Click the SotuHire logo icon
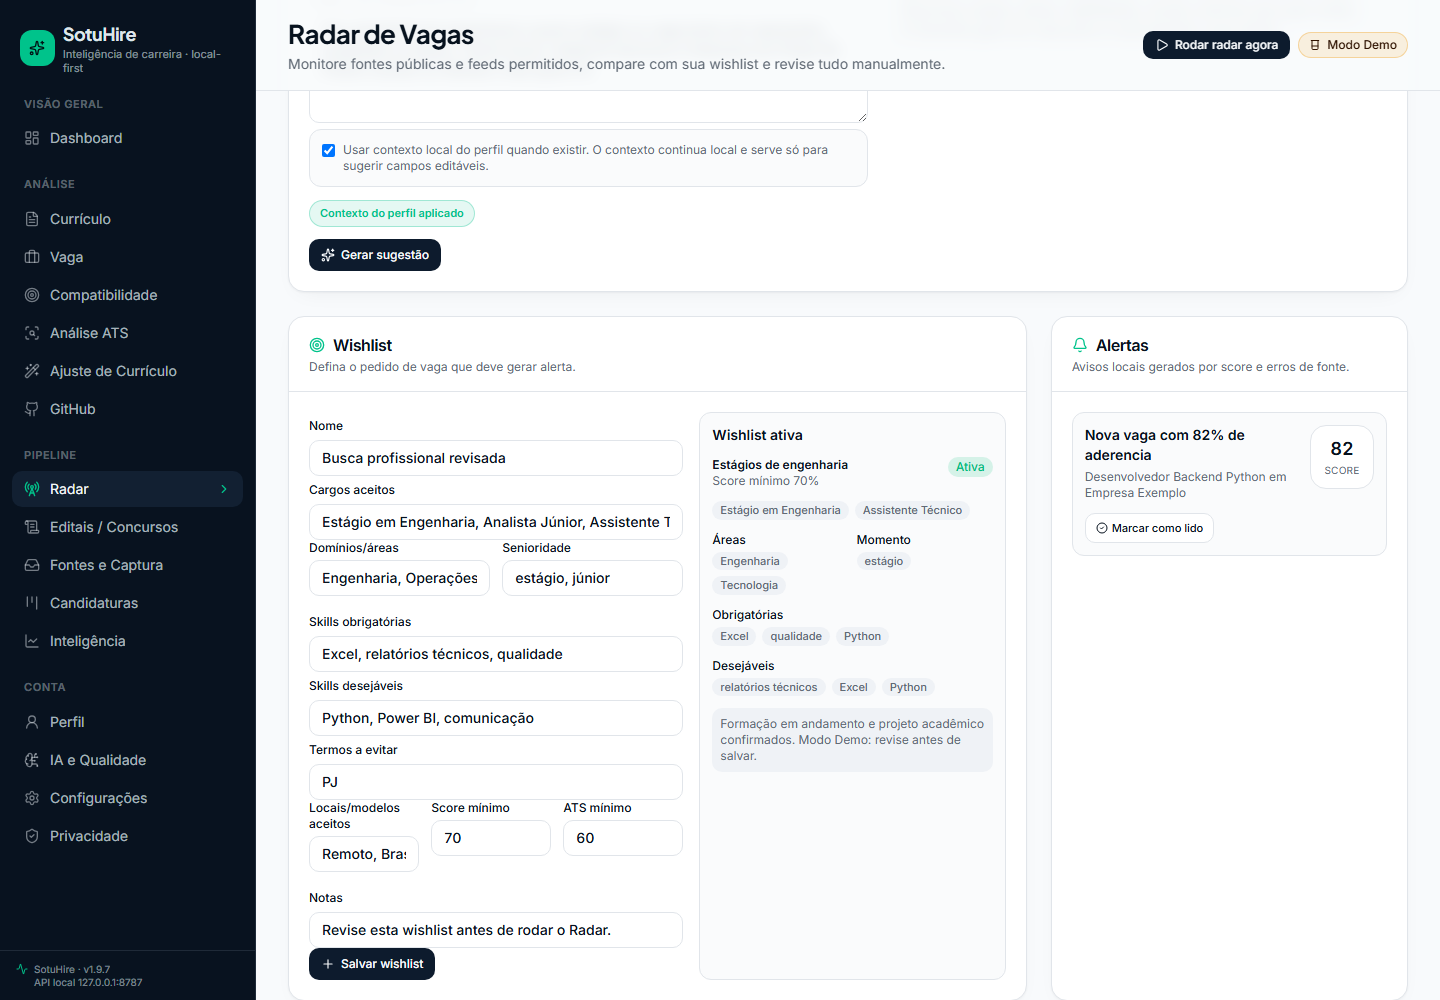1440x1000 pixels. 38,48
